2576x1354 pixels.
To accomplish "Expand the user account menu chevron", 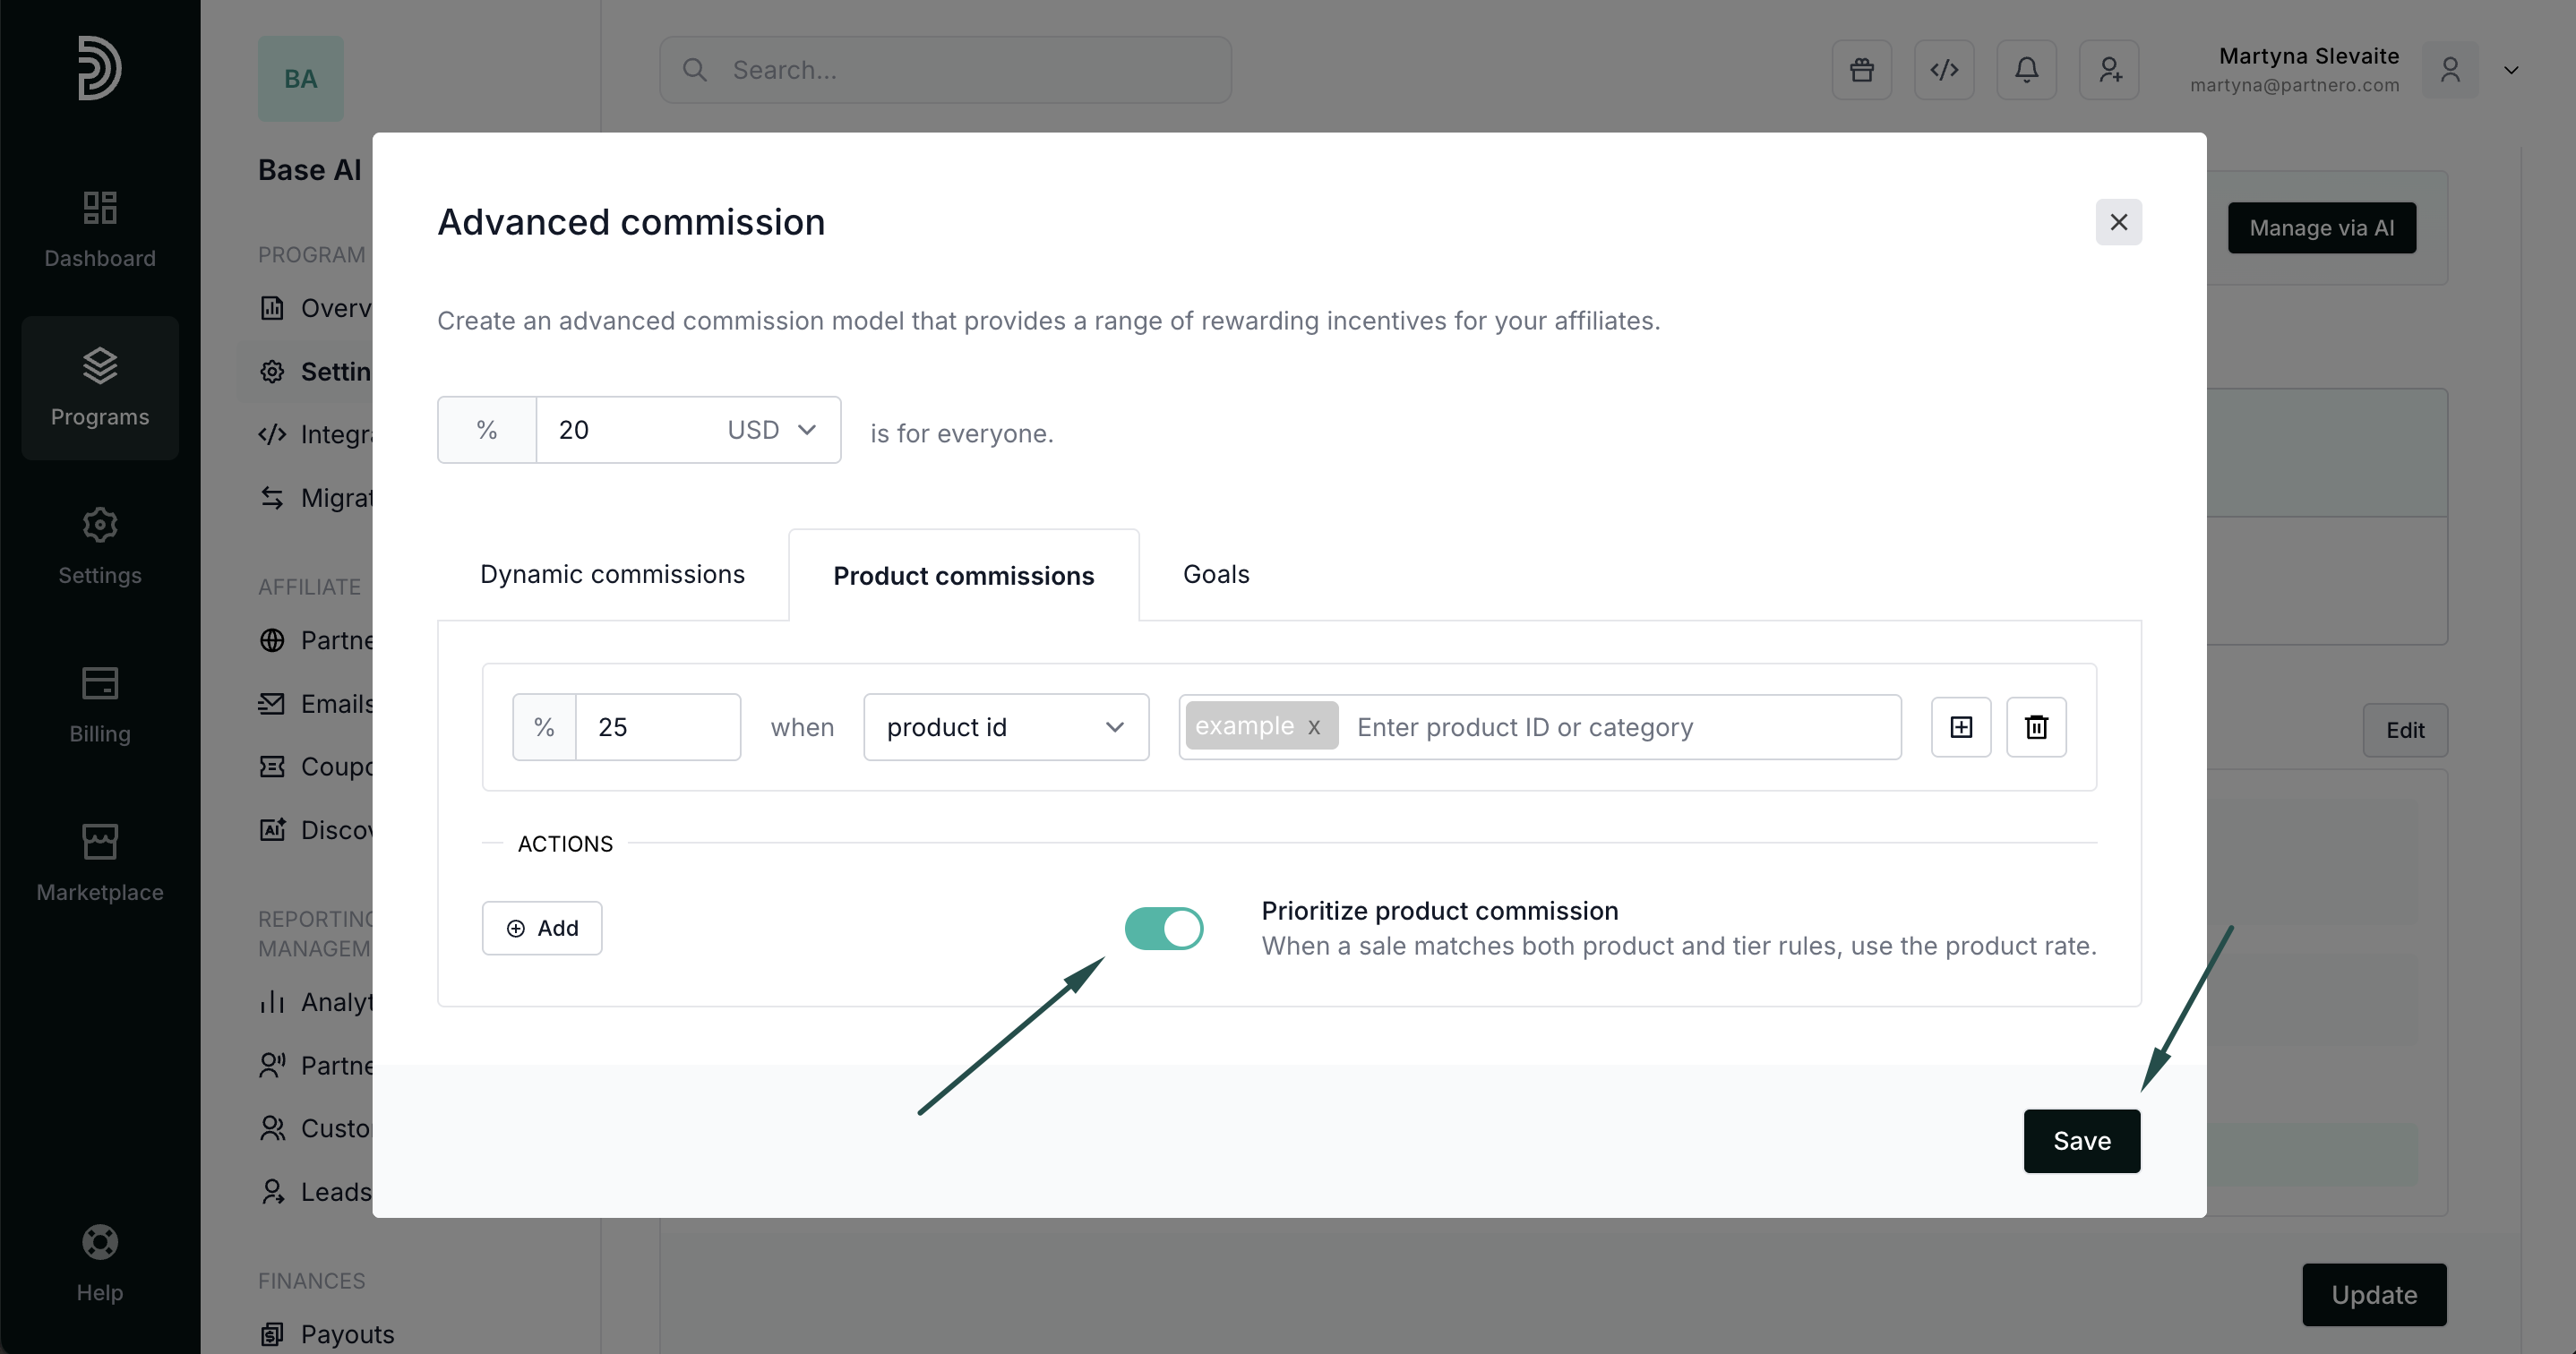I will tap(2510, 70).
